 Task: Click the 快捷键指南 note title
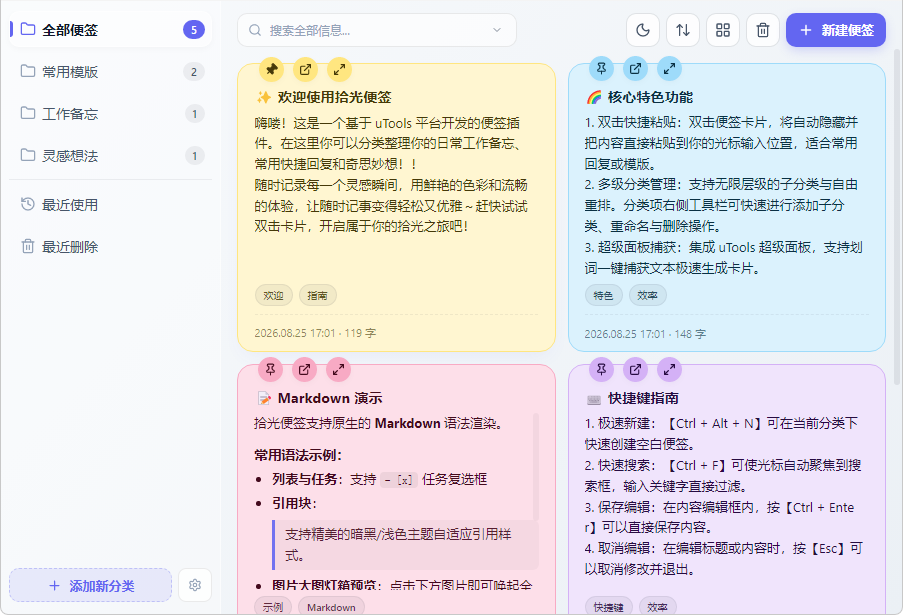click(643, 398)
